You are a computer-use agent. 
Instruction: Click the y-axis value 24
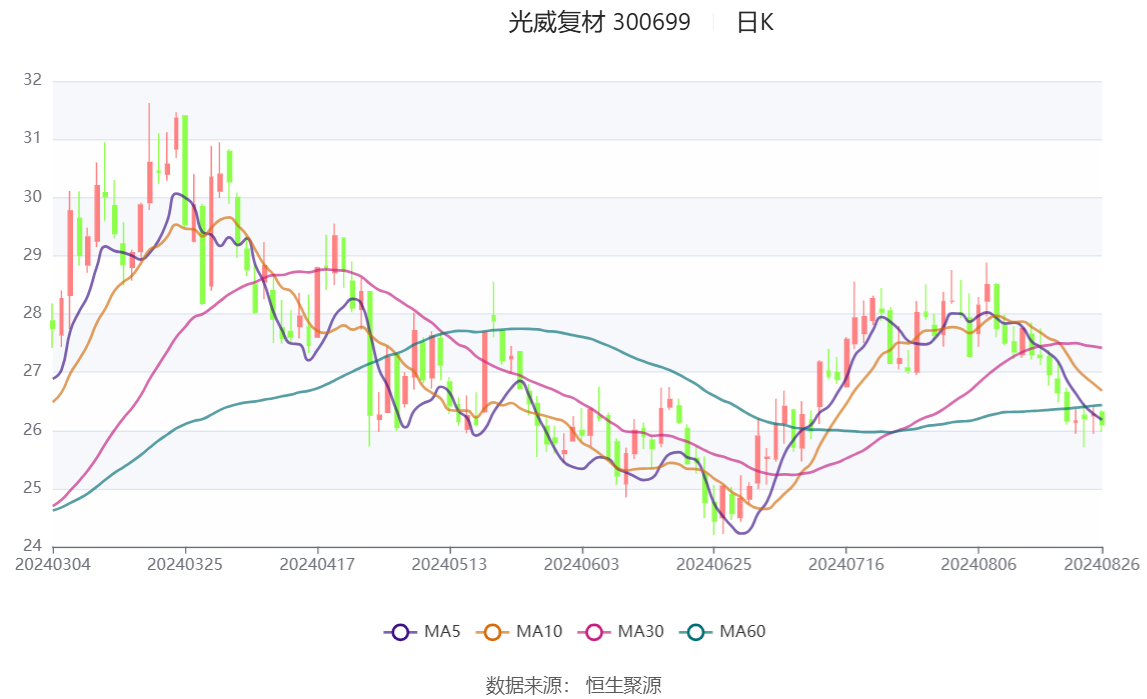pos(33,545)
